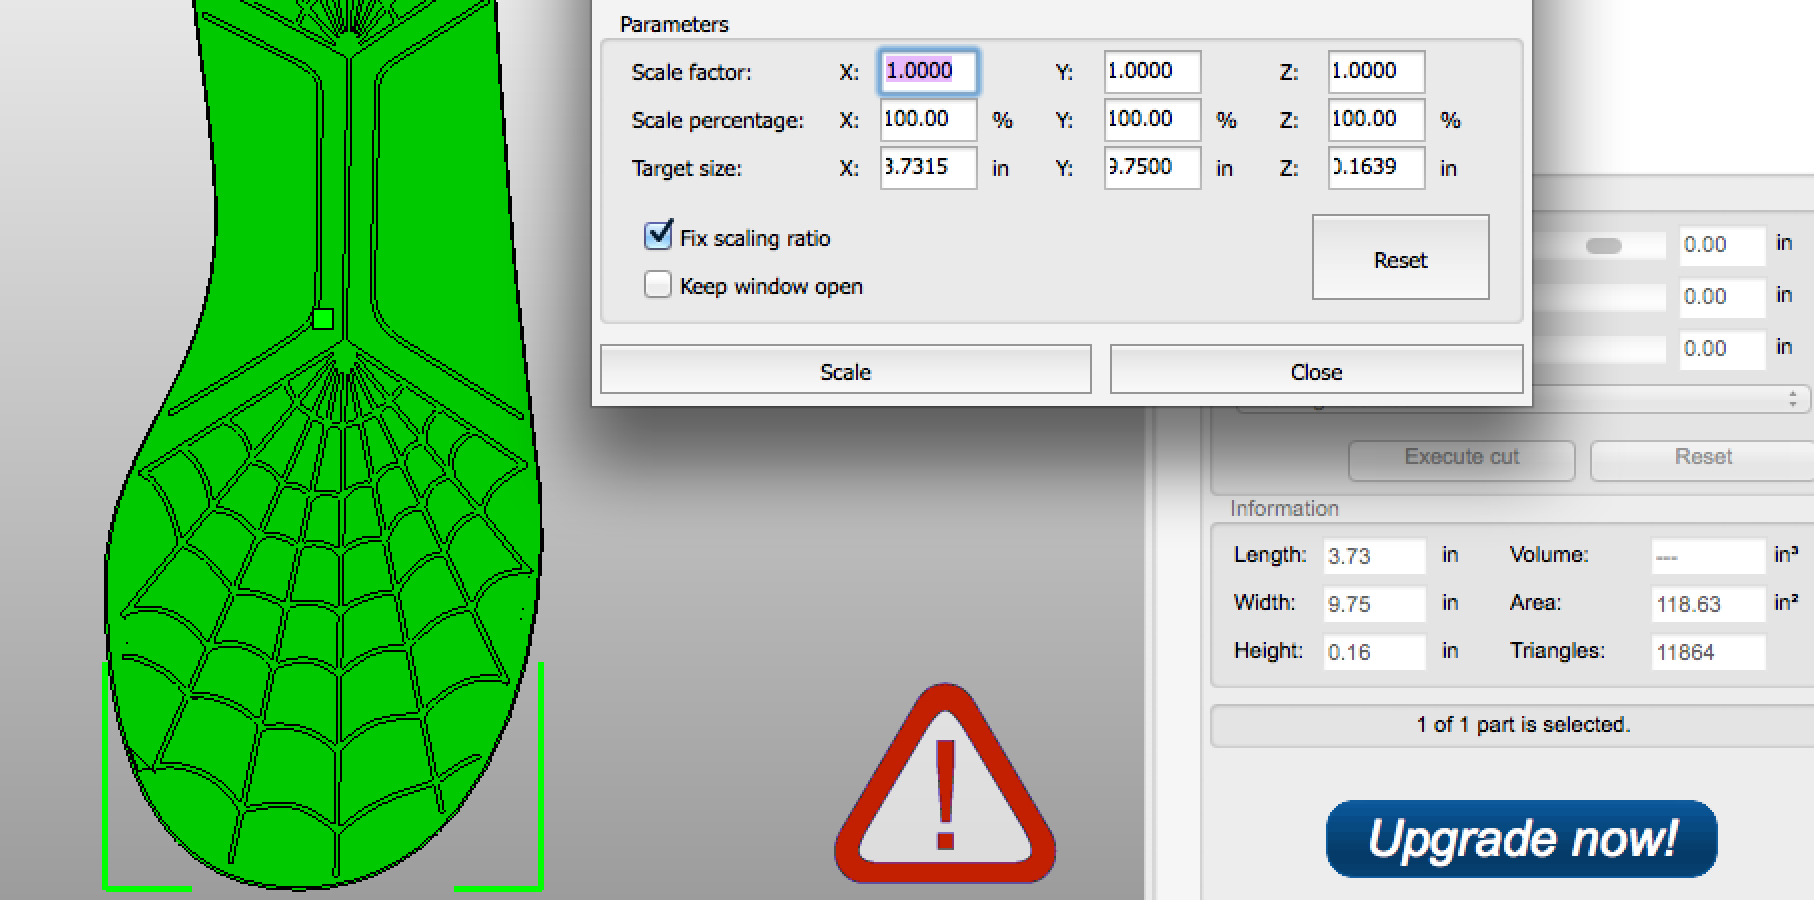Click the Height value 0.16
The width and height of the screenshot is (1814, 900).
click(x=1374, y=652)
